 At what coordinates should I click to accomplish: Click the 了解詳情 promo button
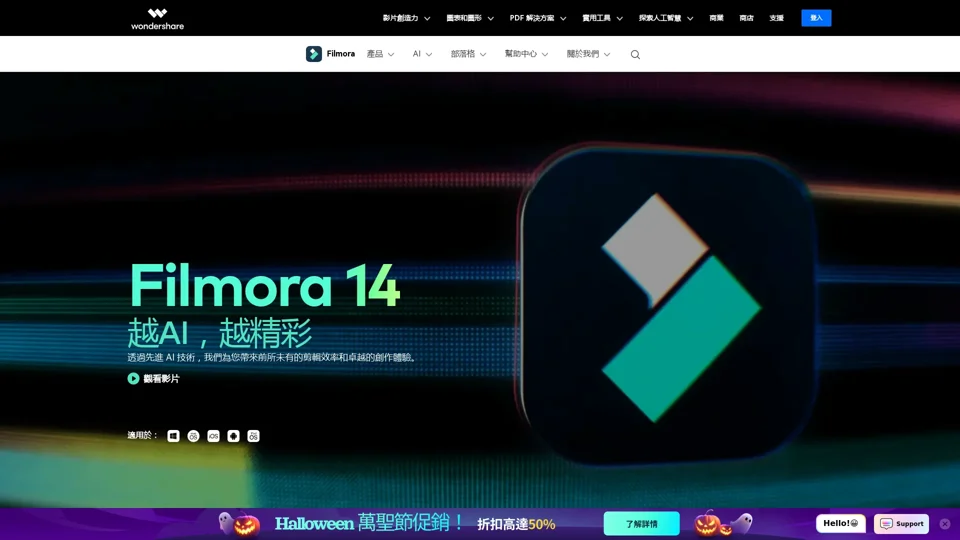click(x=642, y=524)
